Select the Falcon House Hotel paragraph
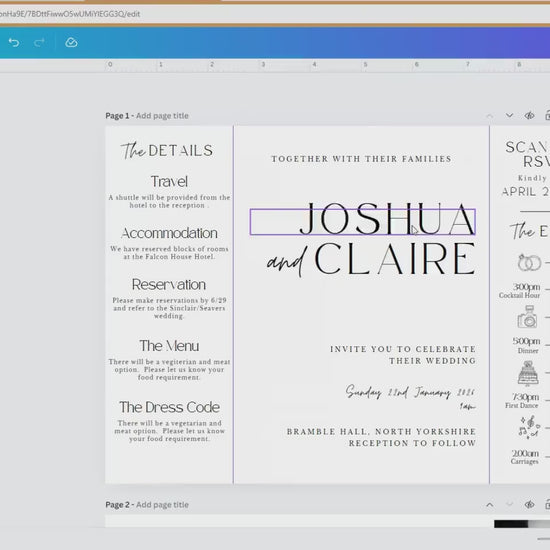 click(x=169, y=253)
